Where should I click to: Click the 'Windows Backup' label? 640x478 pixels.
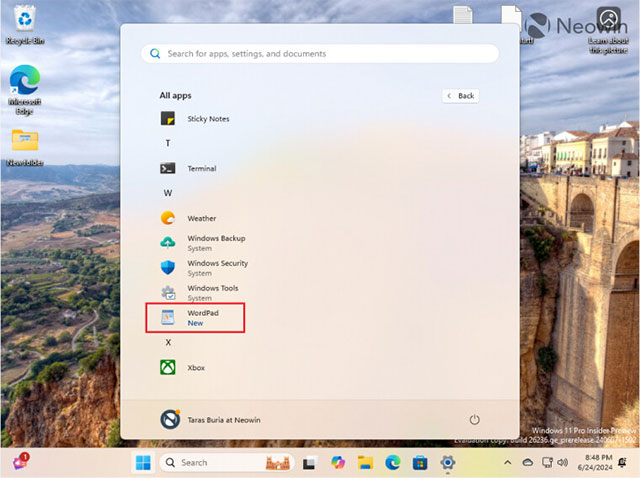click(x=216, y=238)
